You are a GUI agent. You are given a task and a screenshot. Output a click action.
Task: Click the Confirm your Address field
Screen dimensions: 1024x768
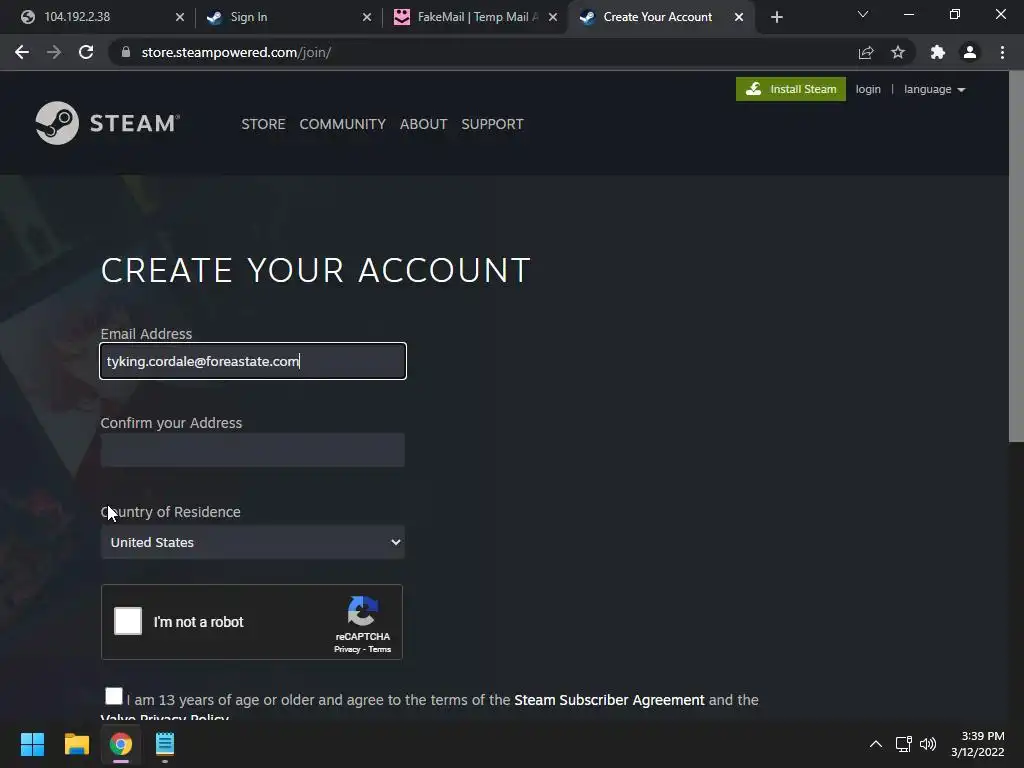click(x=253, y=450)
